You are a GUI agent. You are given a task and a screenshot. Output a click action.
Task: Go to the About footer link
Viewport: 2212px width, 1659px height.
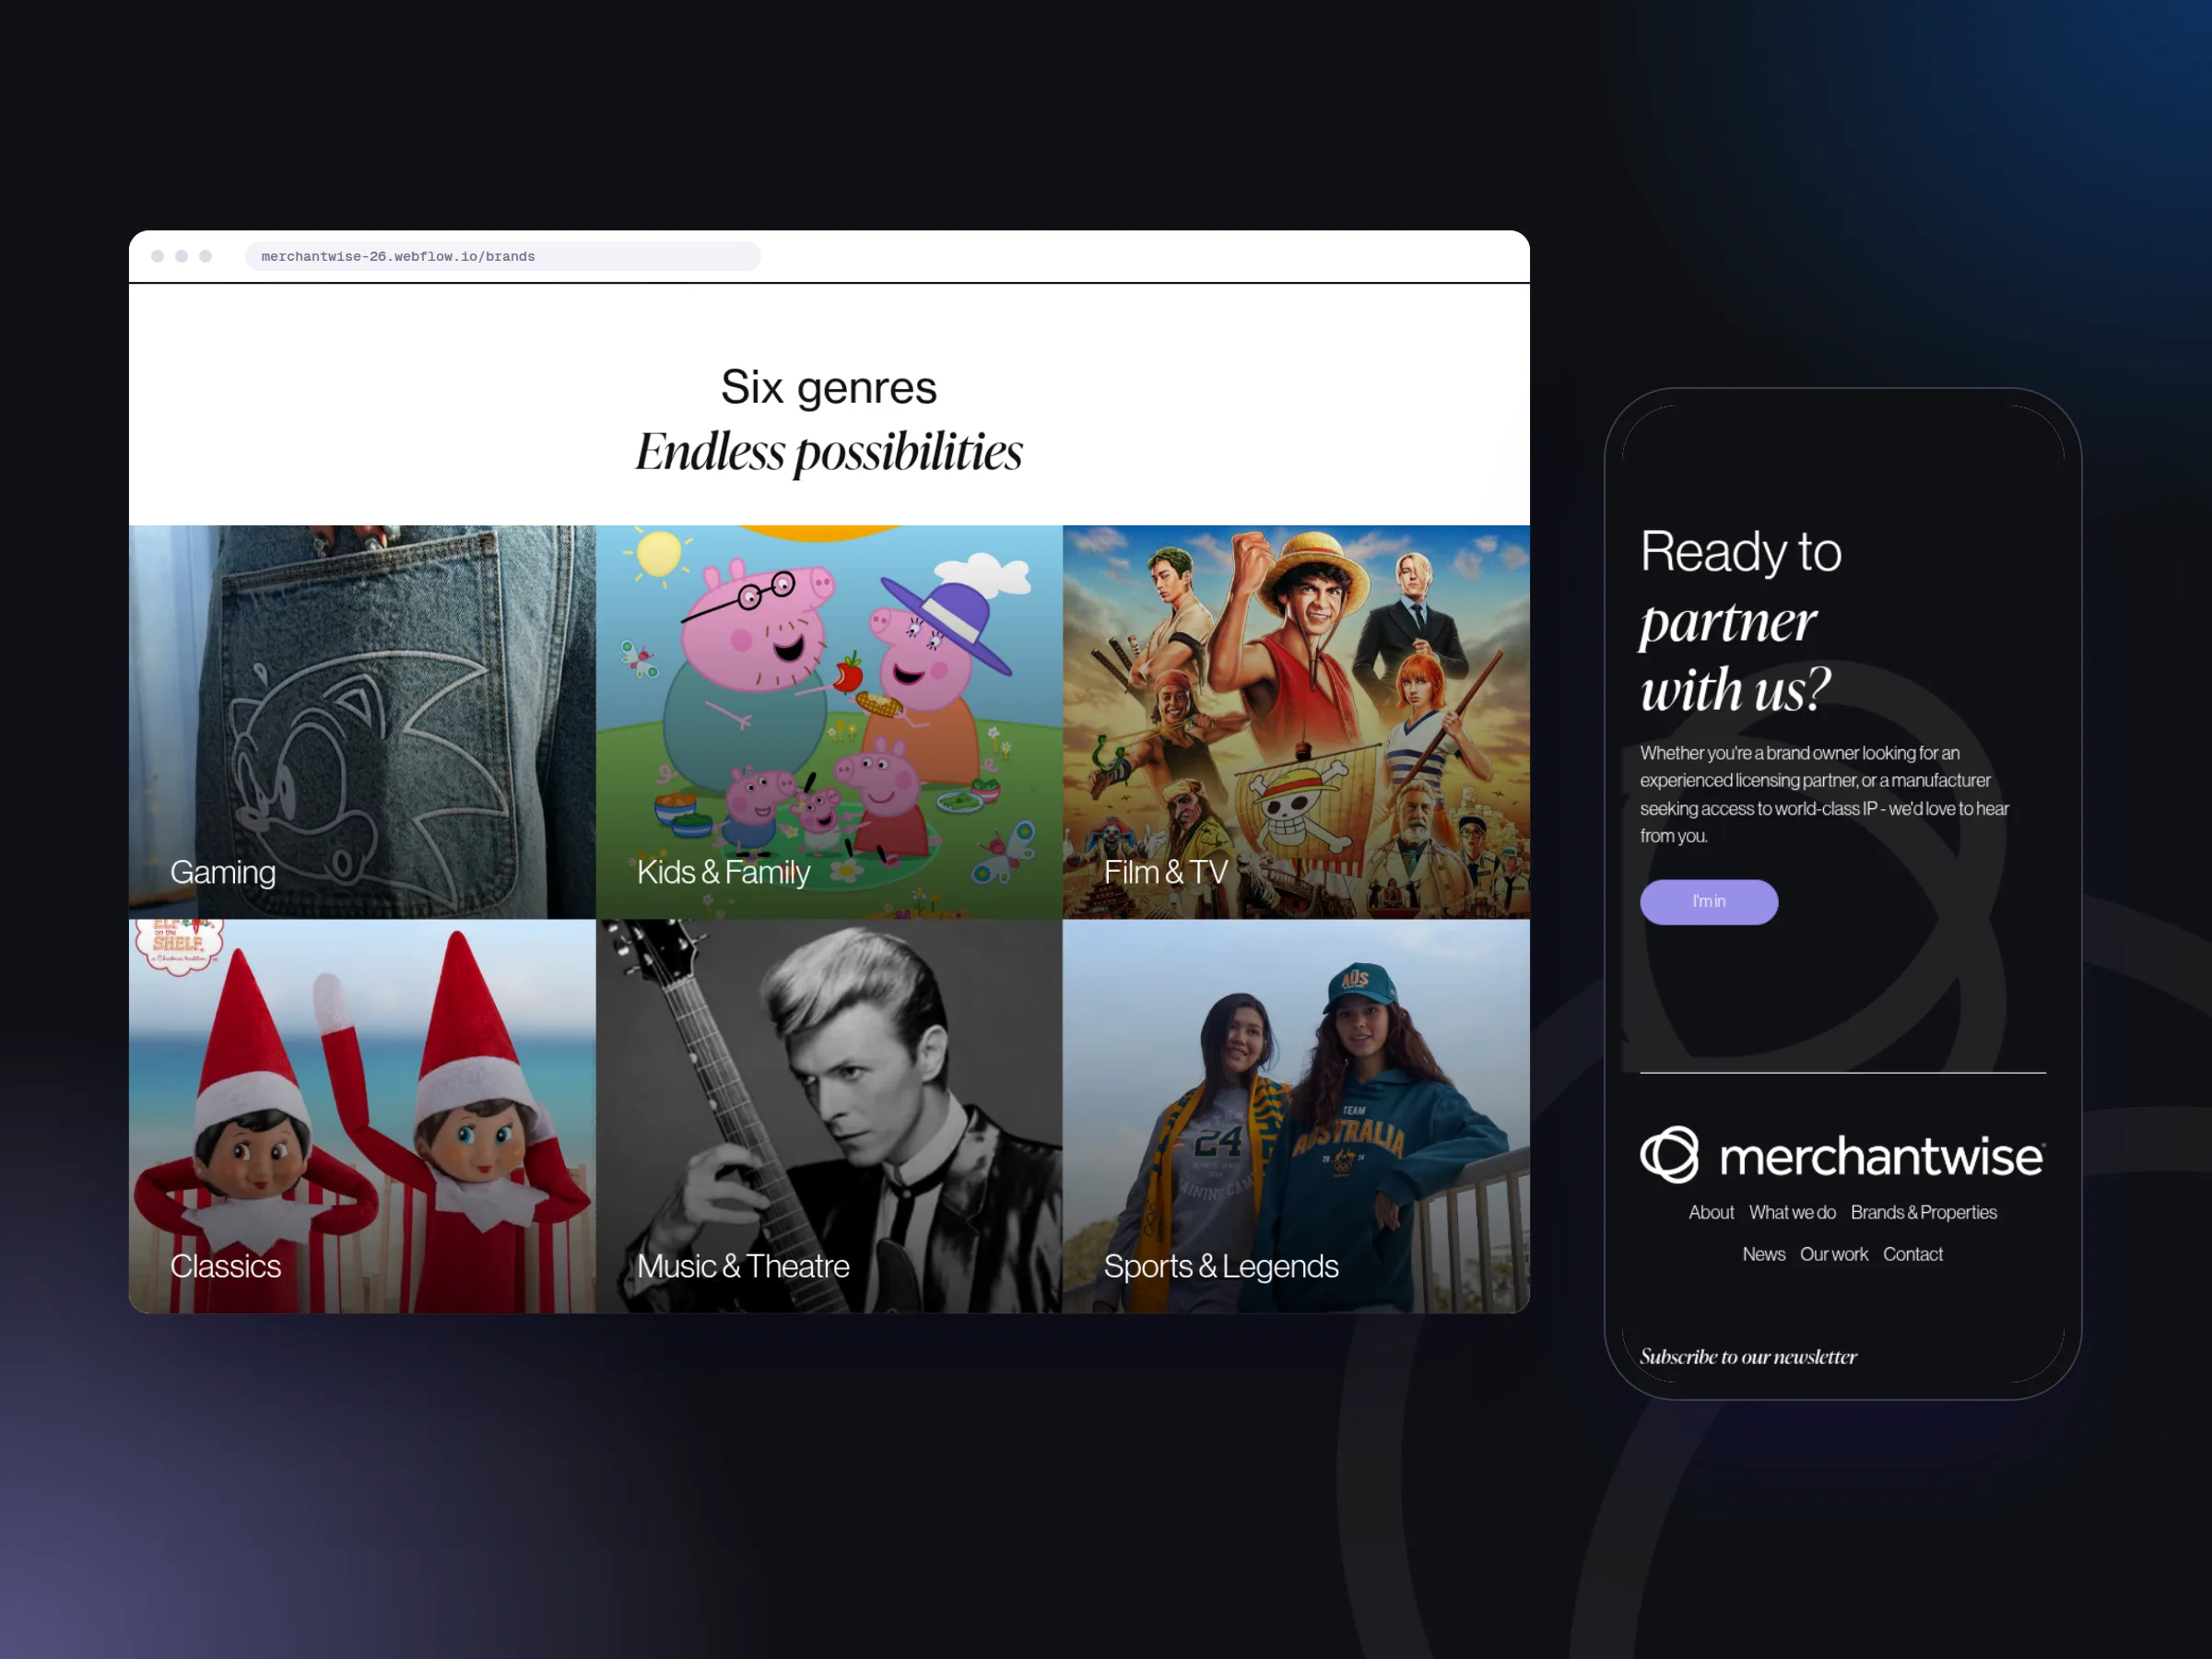[1711, 1212]
